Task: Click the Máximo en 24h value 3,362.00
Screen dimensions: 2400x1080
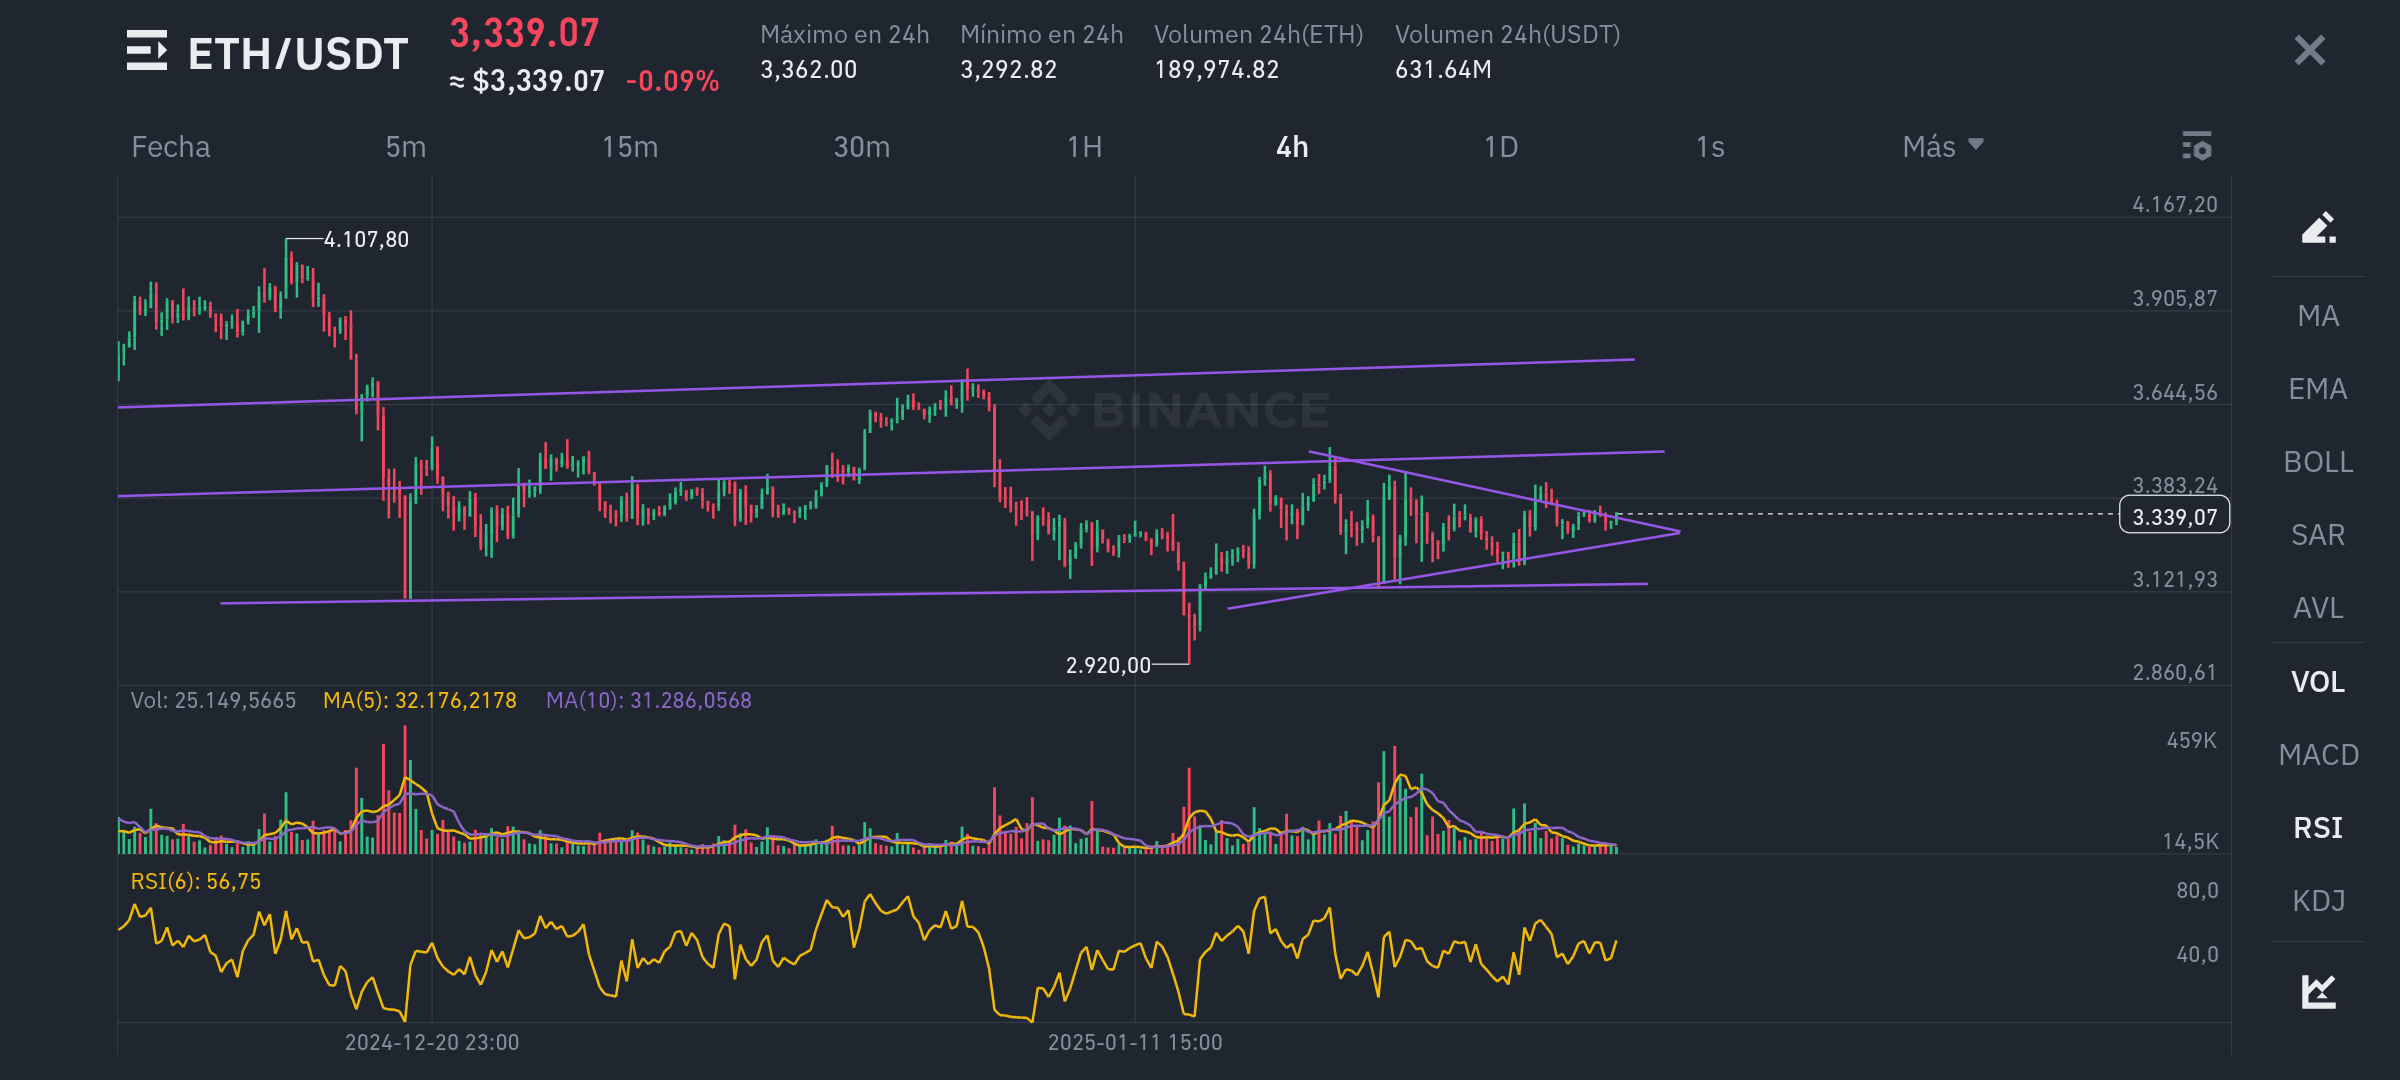Action: point(808,69)
